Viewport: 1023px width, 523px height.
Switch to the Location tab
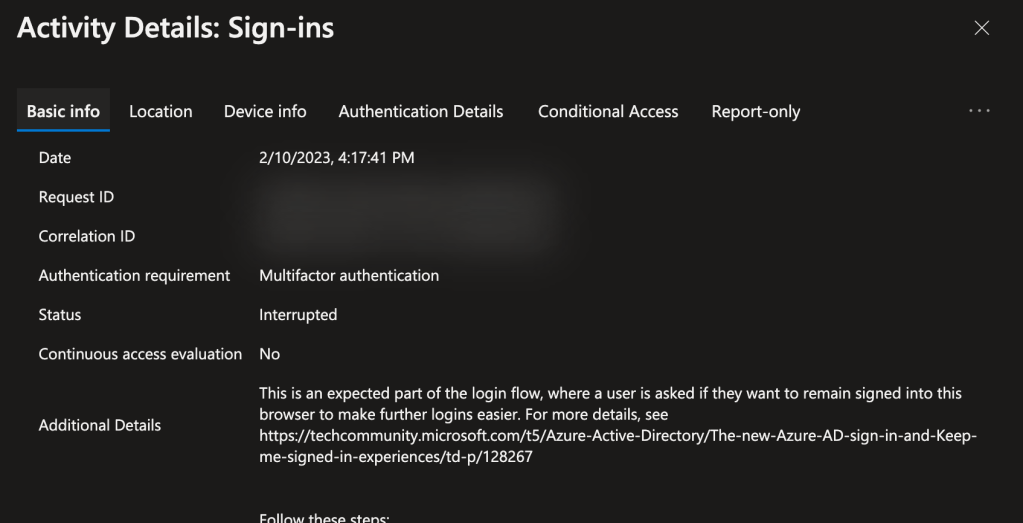160,111
